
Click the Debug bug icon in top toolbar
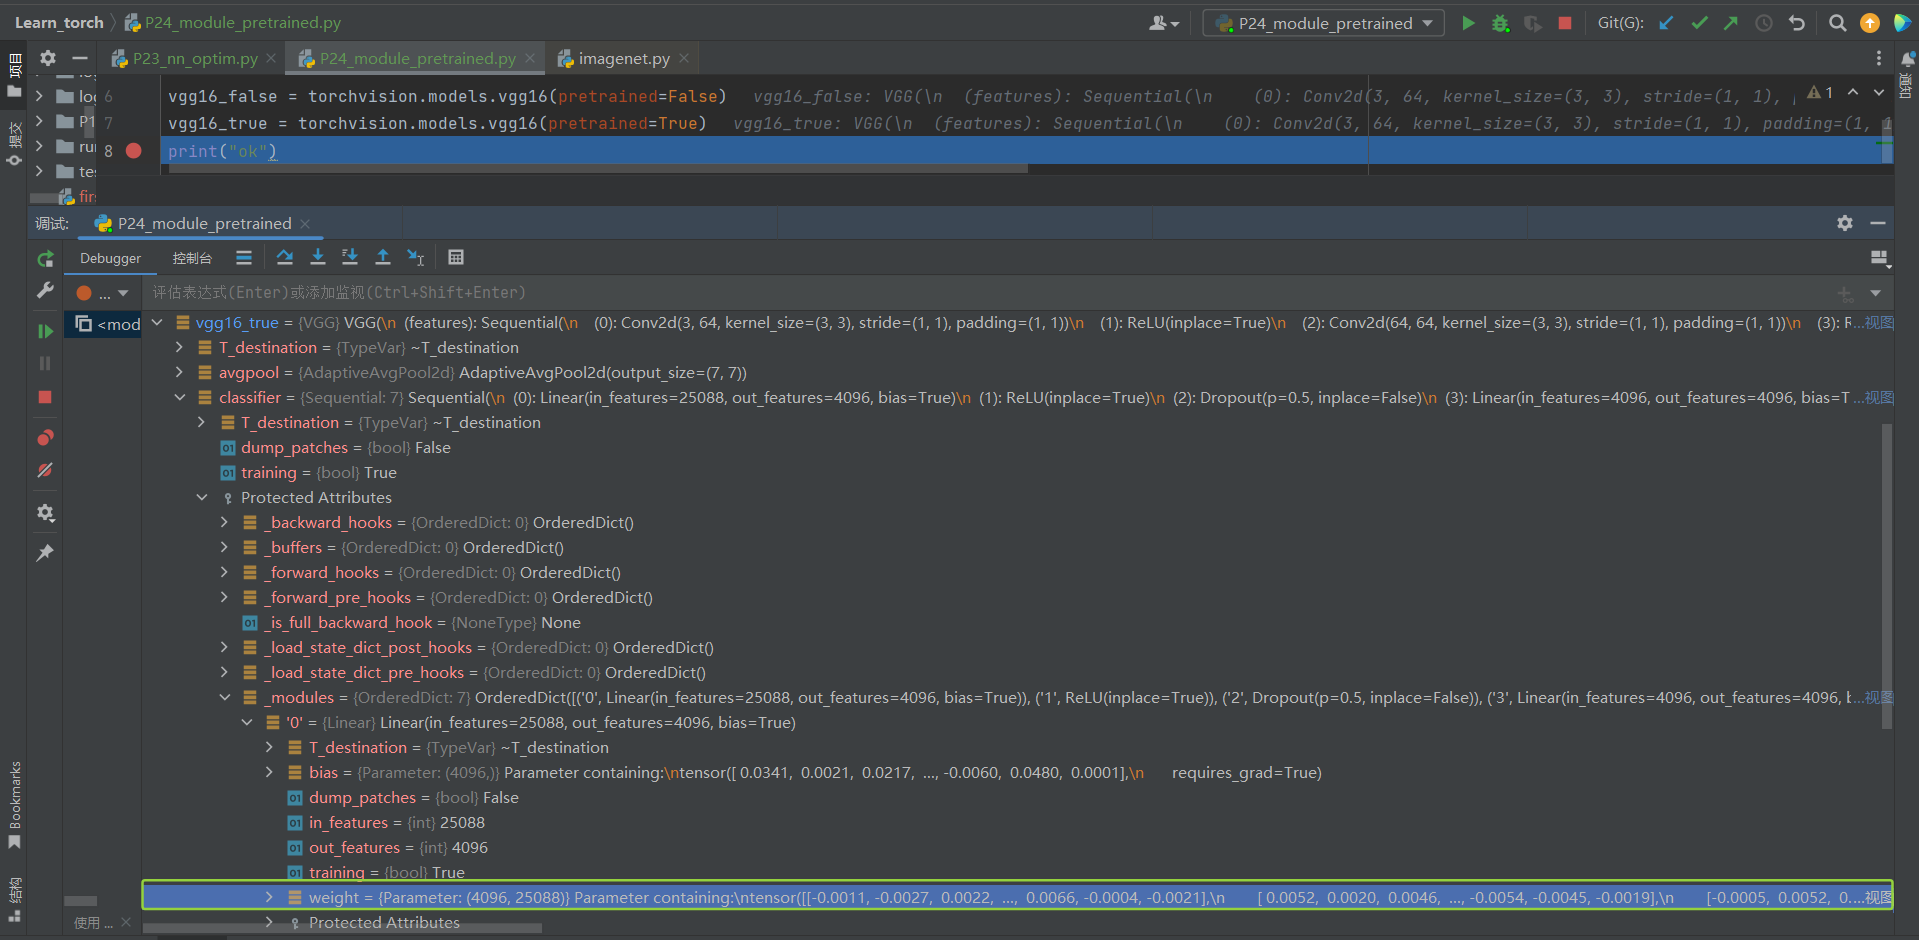coord(1500,23)
